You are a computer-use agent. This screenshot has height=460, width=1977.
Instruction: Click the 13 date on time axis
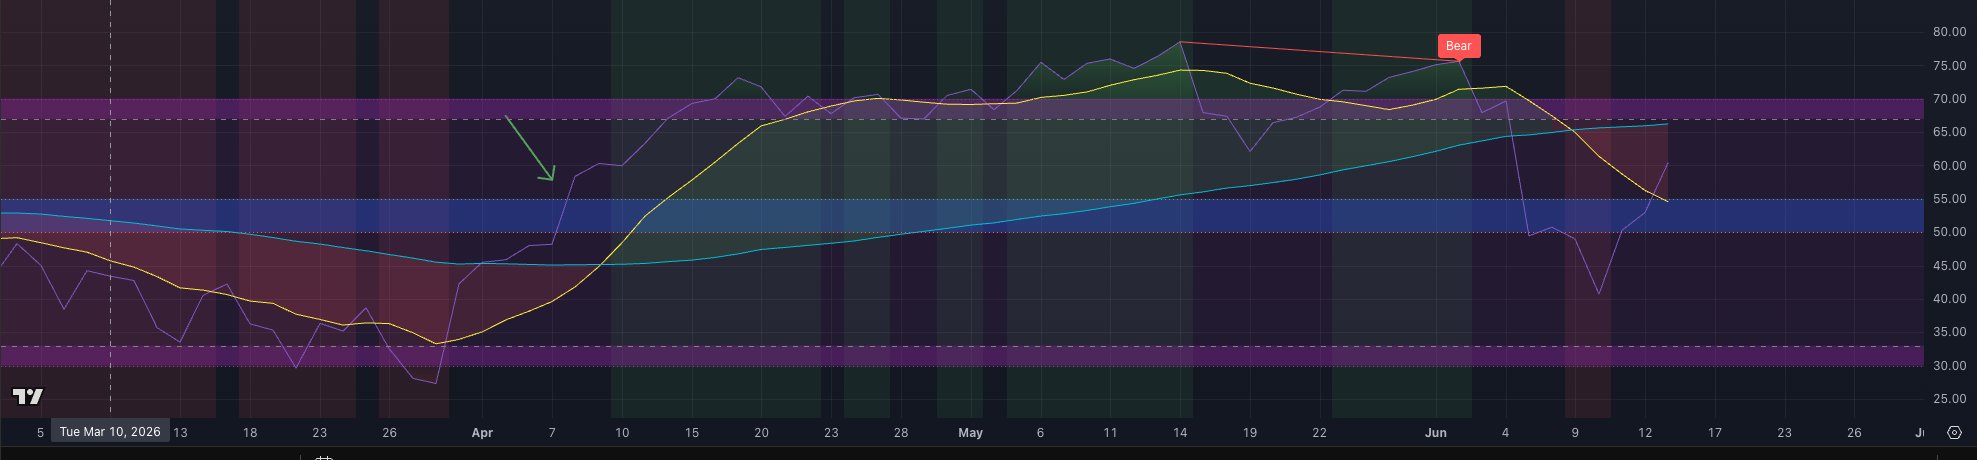coord(180,433)
